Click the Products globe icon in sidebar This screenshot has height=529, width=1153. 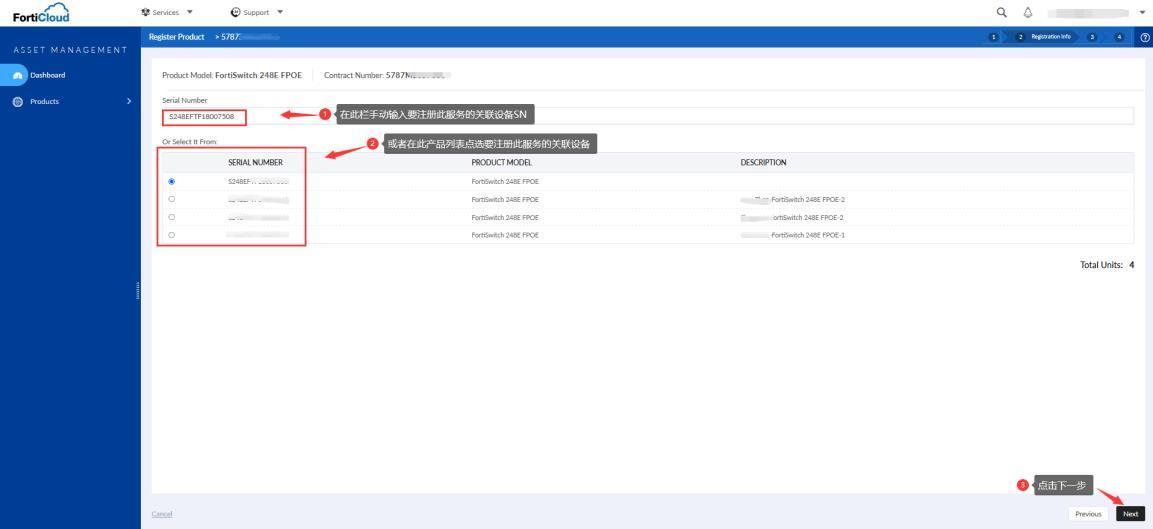point(17,101)
